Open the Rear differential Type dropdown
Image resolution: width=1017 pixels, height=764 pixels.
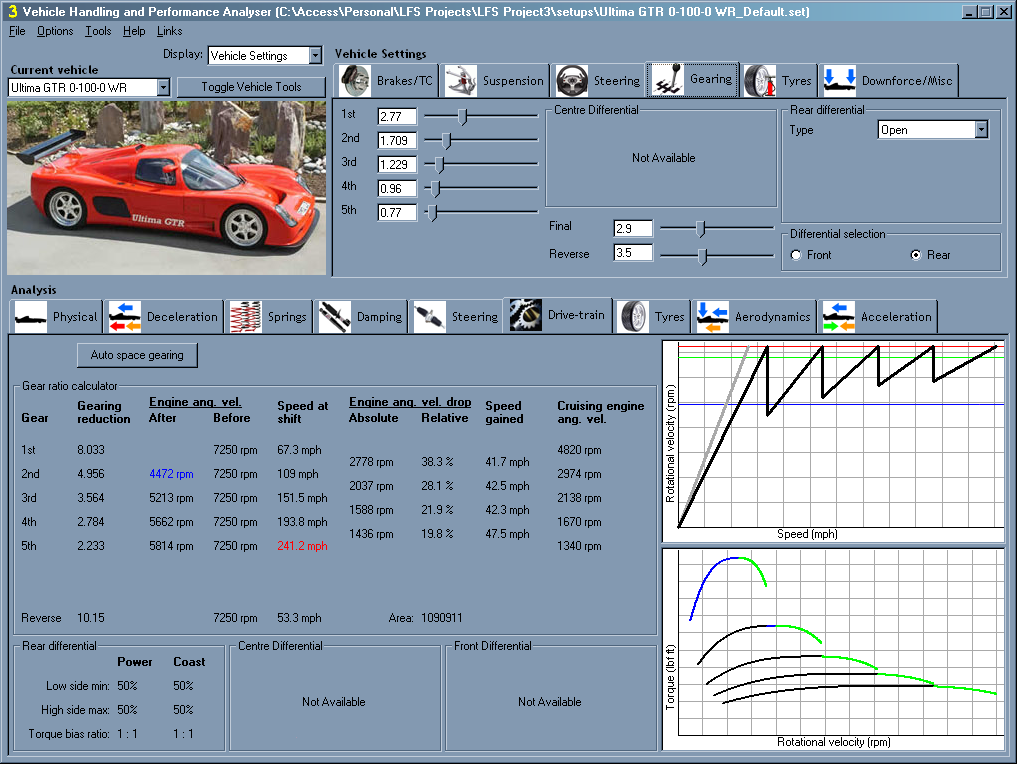pyautogui.click(x=981, y=130)
